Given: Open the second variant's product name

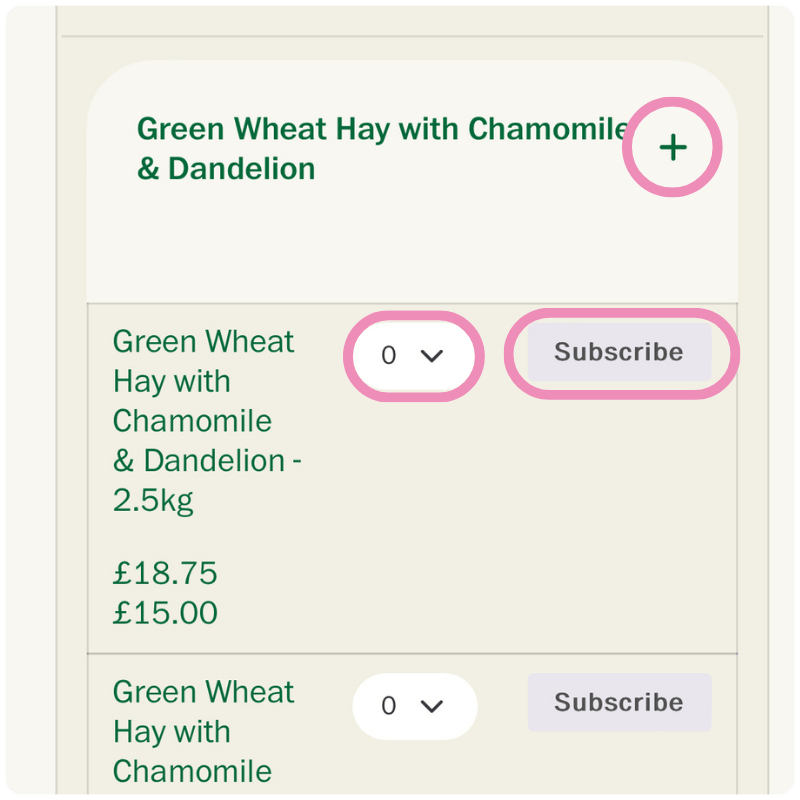Looking at the screenshot, I should pos(203,731).
